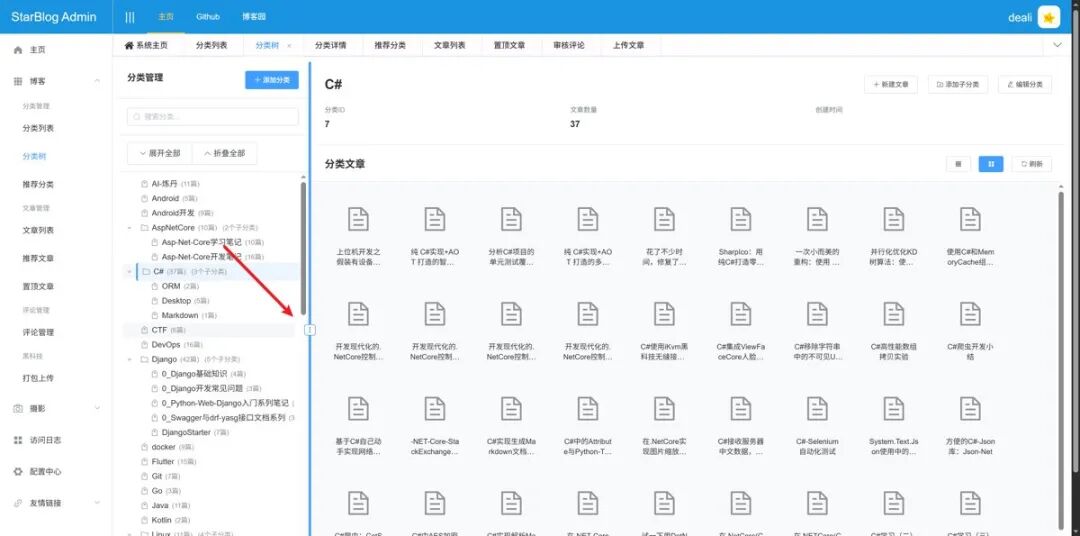Viewport: 1080px width, 536px height.
Task: Toggle the sidebar collapse icon in header
Action: coord(129,17)
